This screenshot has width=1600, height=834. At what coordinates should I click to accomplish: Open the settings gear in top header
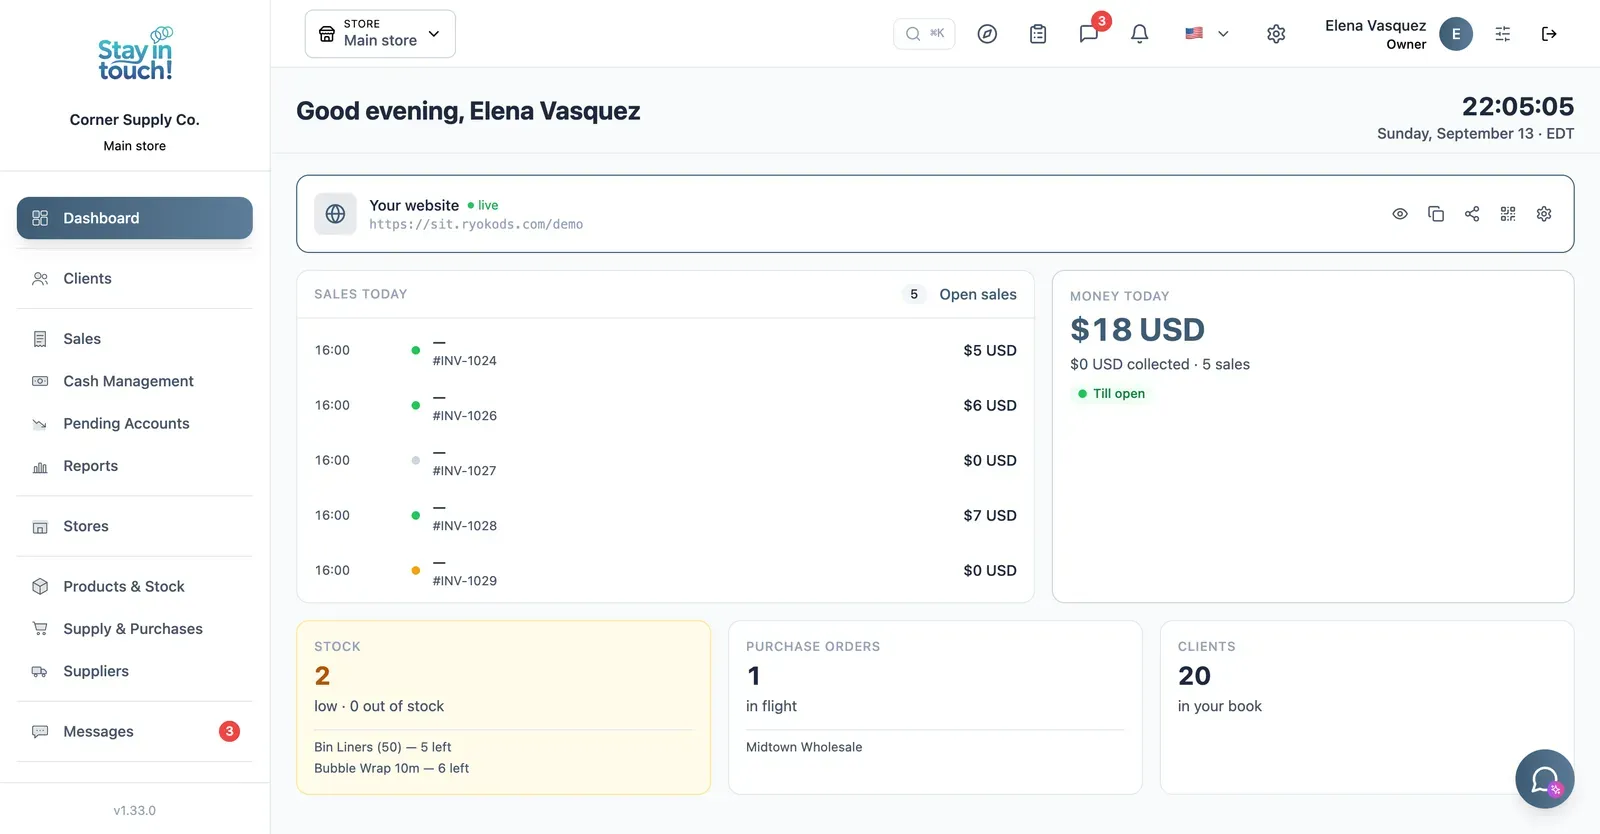[x=1276, y=34]
